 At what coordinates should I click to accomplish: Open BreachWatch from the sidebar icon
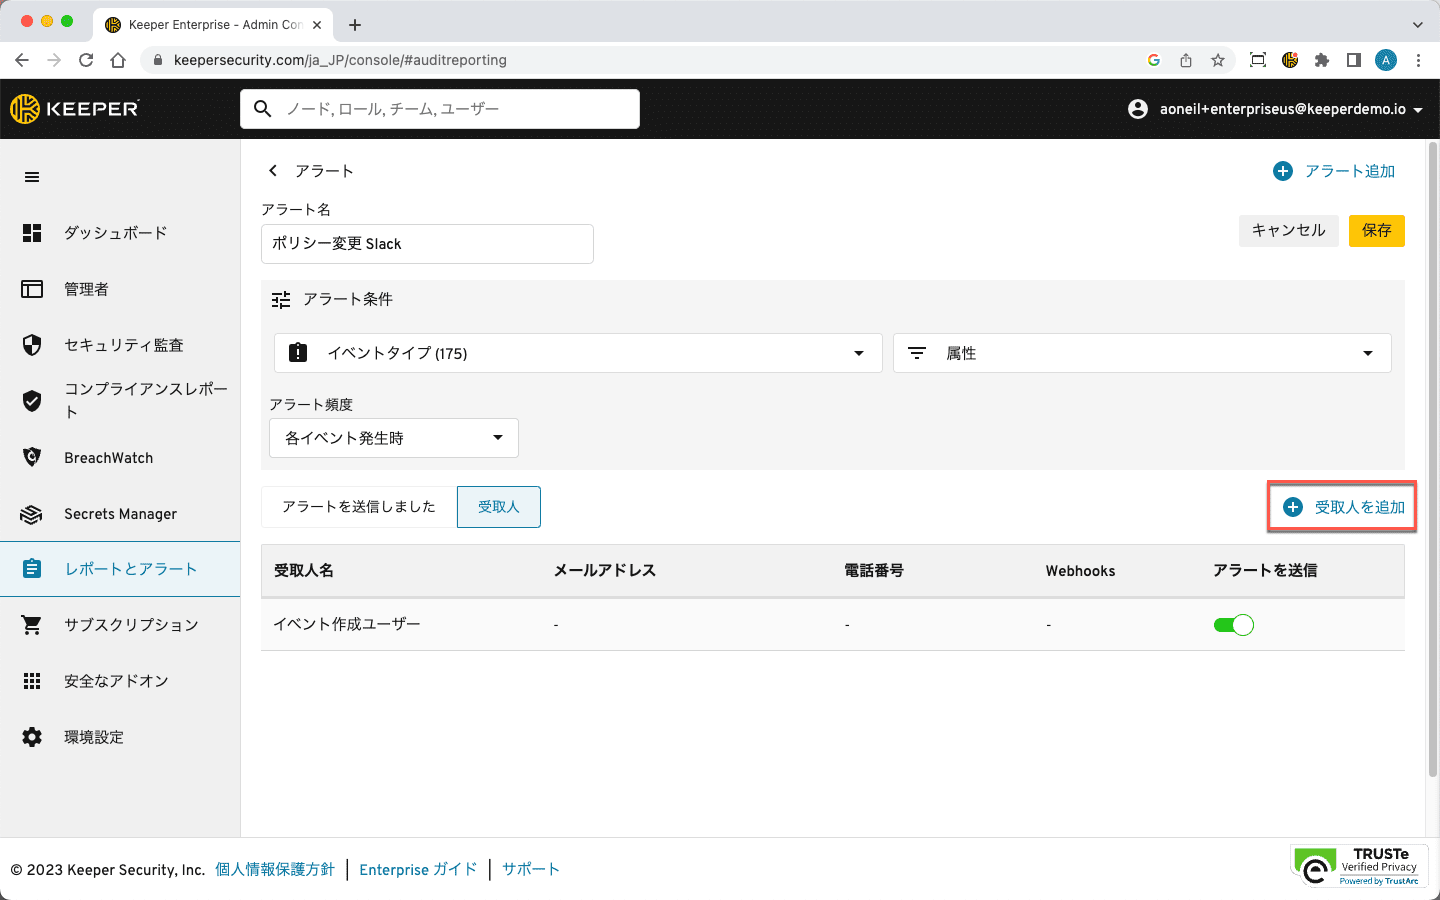tap(32, 457)
